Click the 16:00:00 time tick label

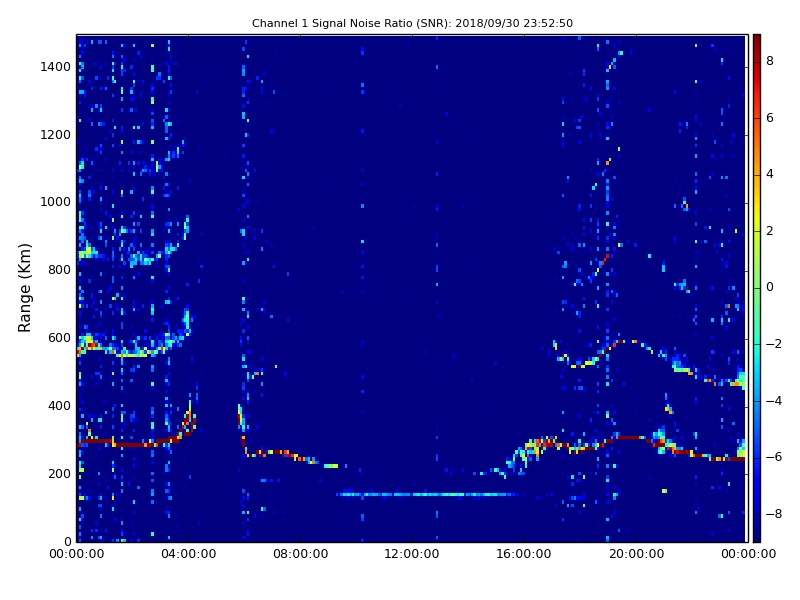524,554
